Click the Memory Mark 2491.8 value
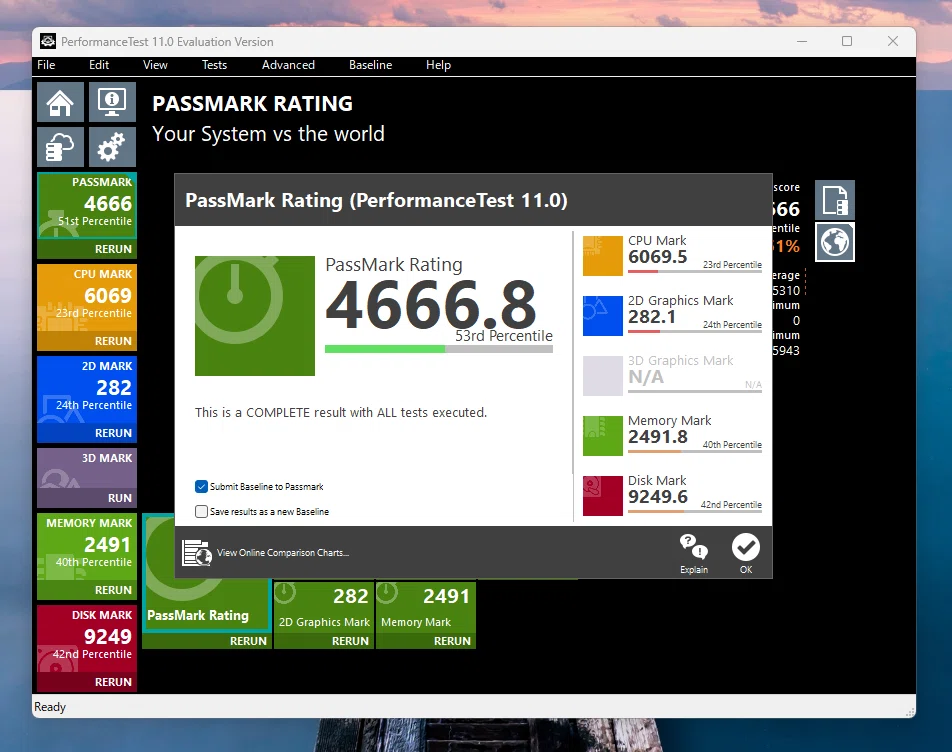Image resolution: width=952 pixels, height=752 pixels. (658, 437)
